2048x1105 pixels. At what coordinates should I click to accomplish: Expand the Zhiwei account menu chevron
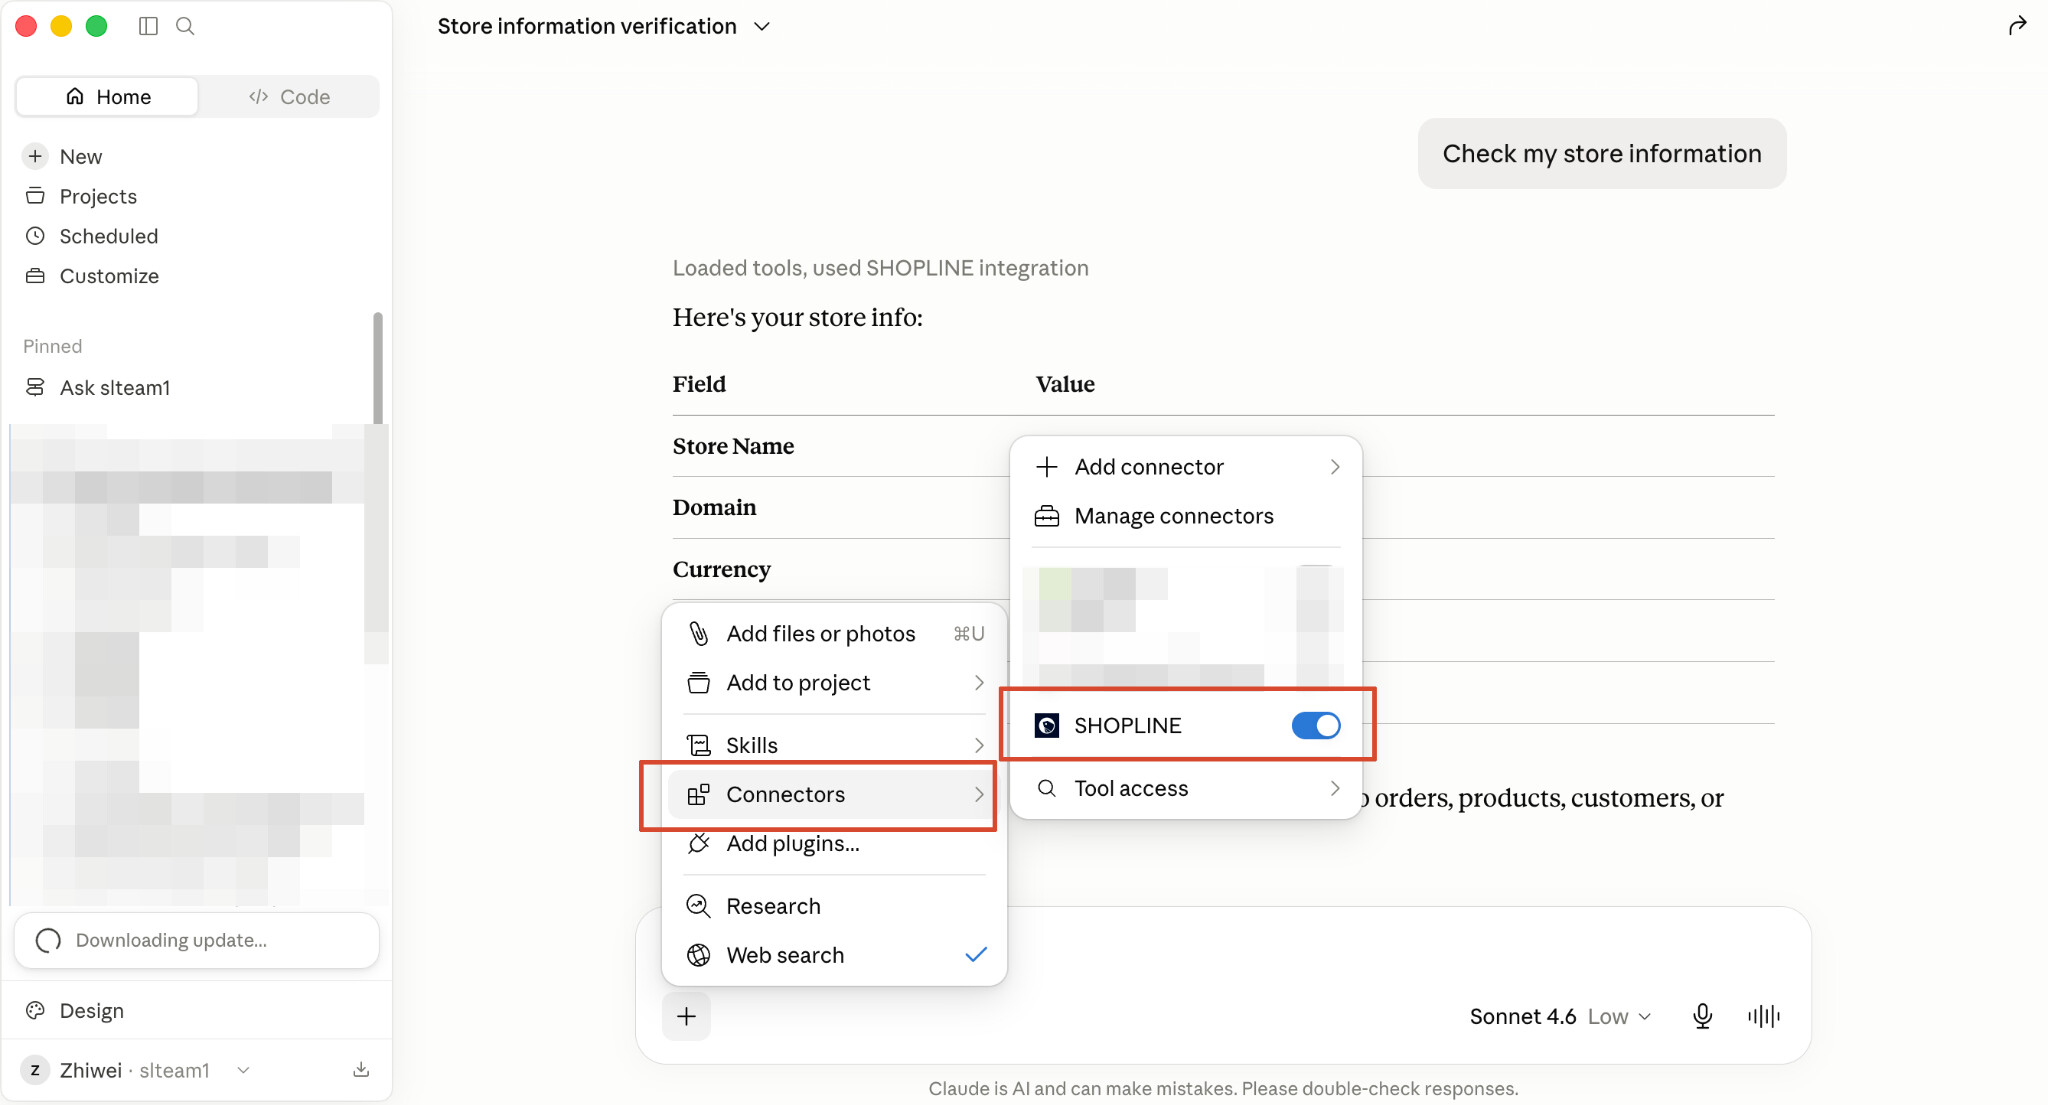[x=243, y=1070]
